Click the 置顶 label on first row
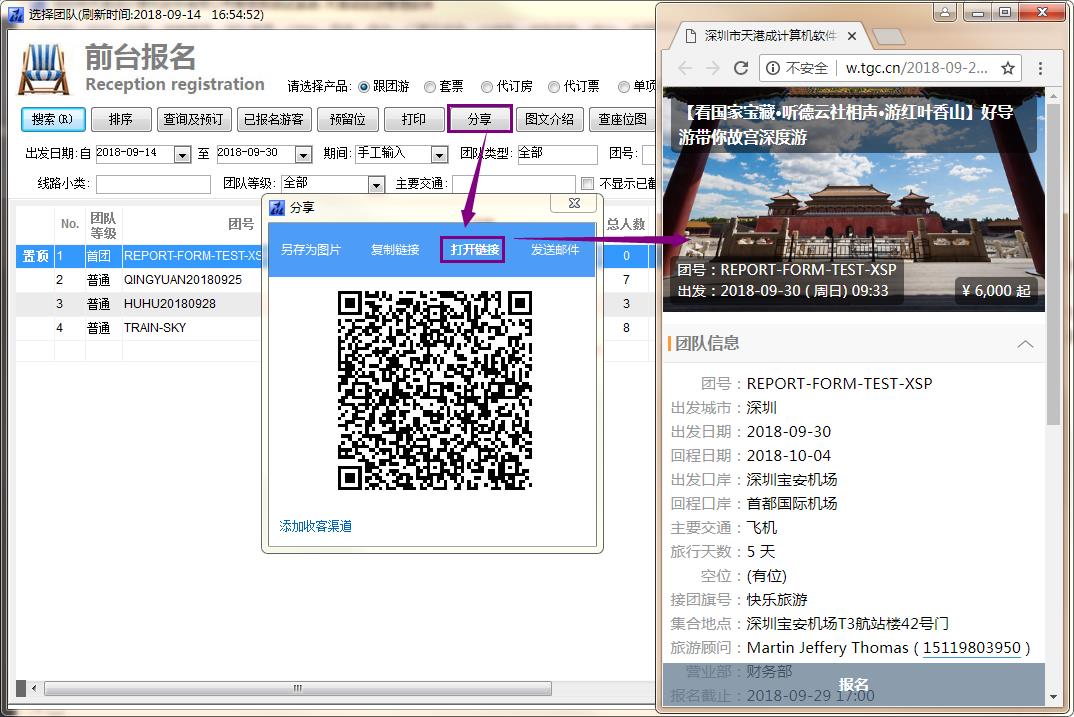 click(36, 255)
